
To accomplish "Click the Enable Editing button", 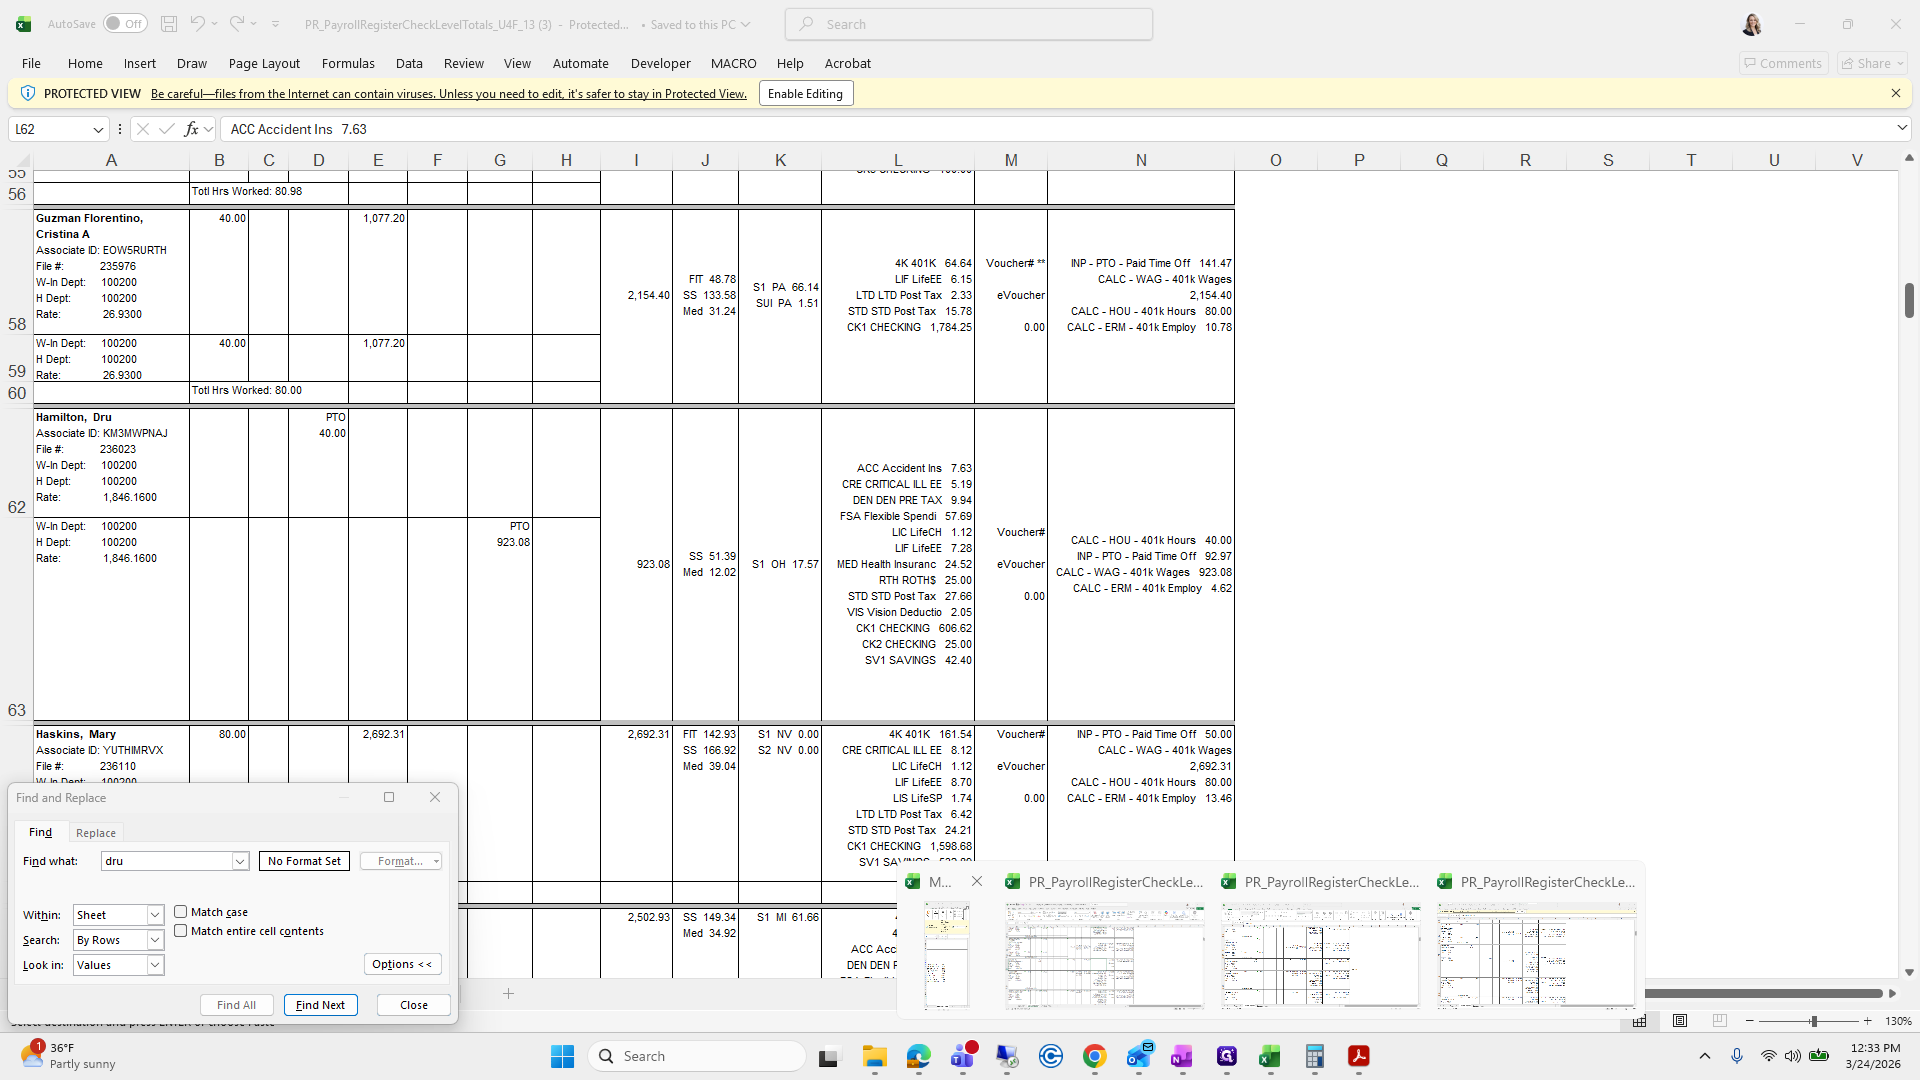I will click(805, 94).
